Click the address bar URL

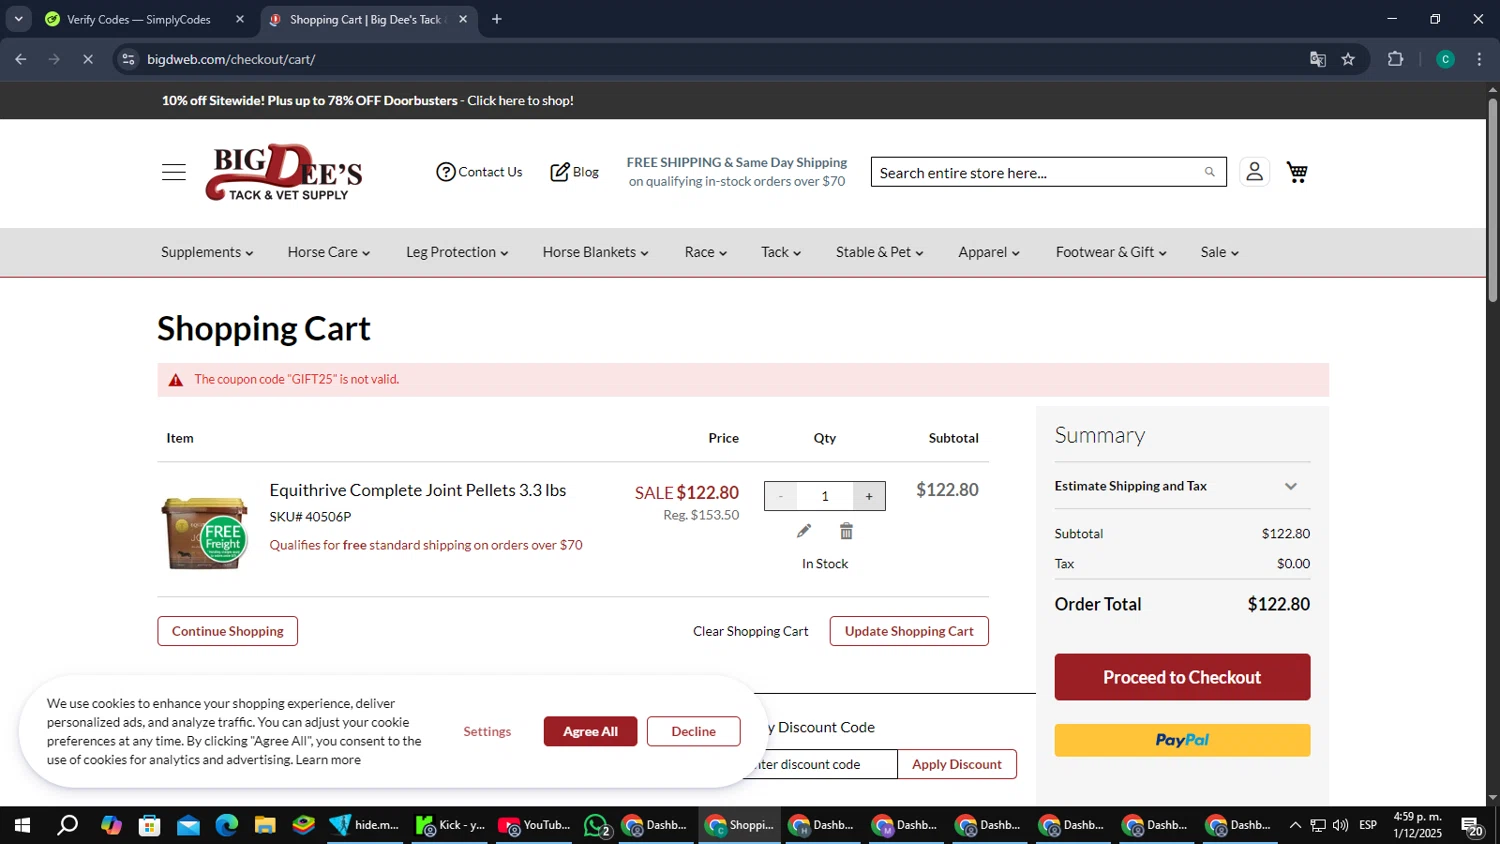point(231,59)
